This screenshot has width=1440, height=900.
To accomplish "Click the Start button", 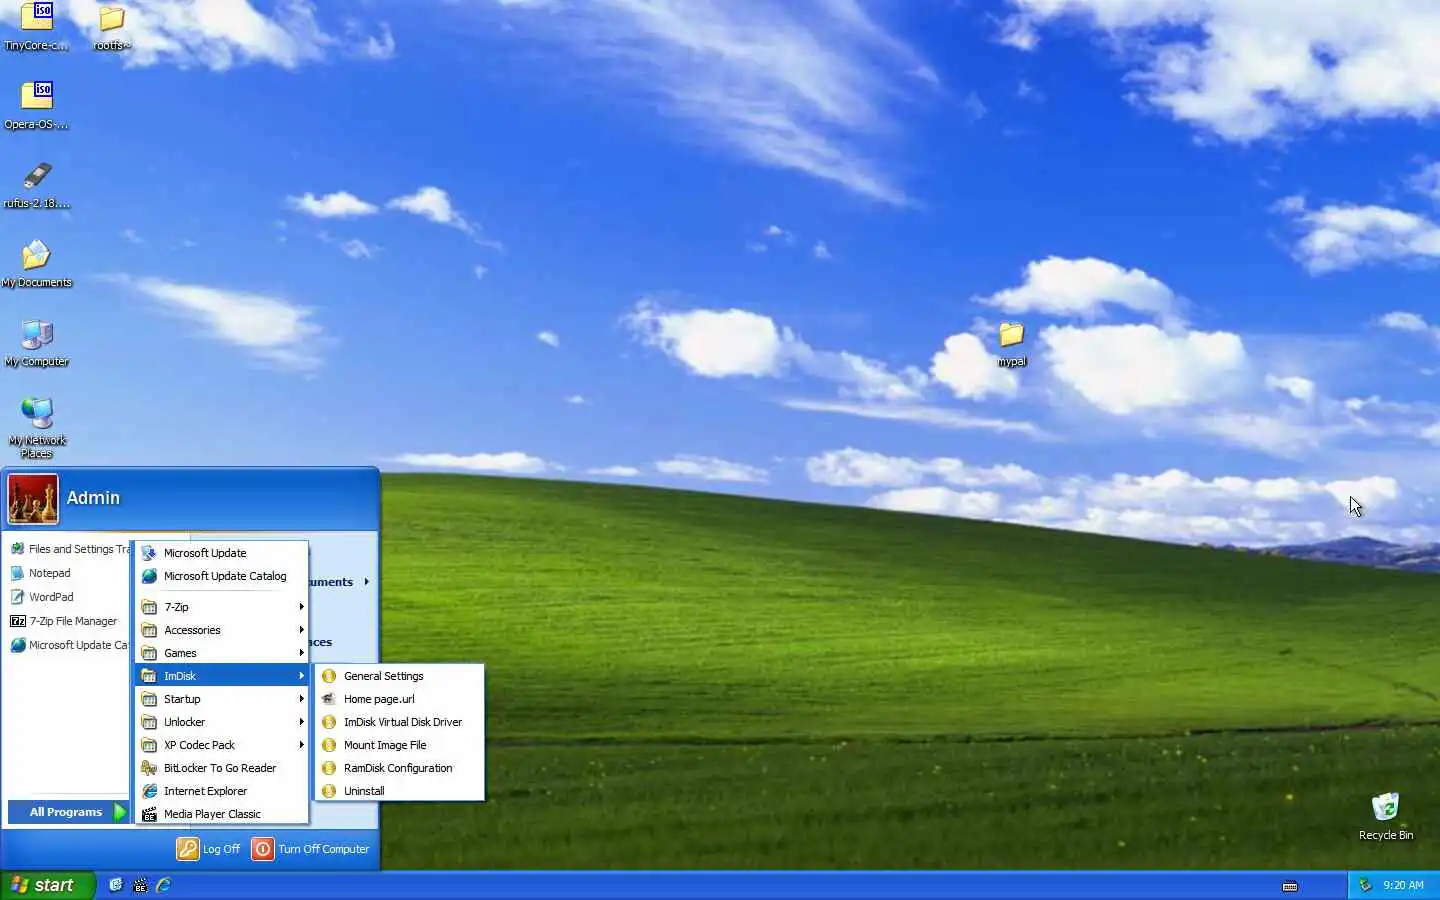I will click(x=48, y=885).
